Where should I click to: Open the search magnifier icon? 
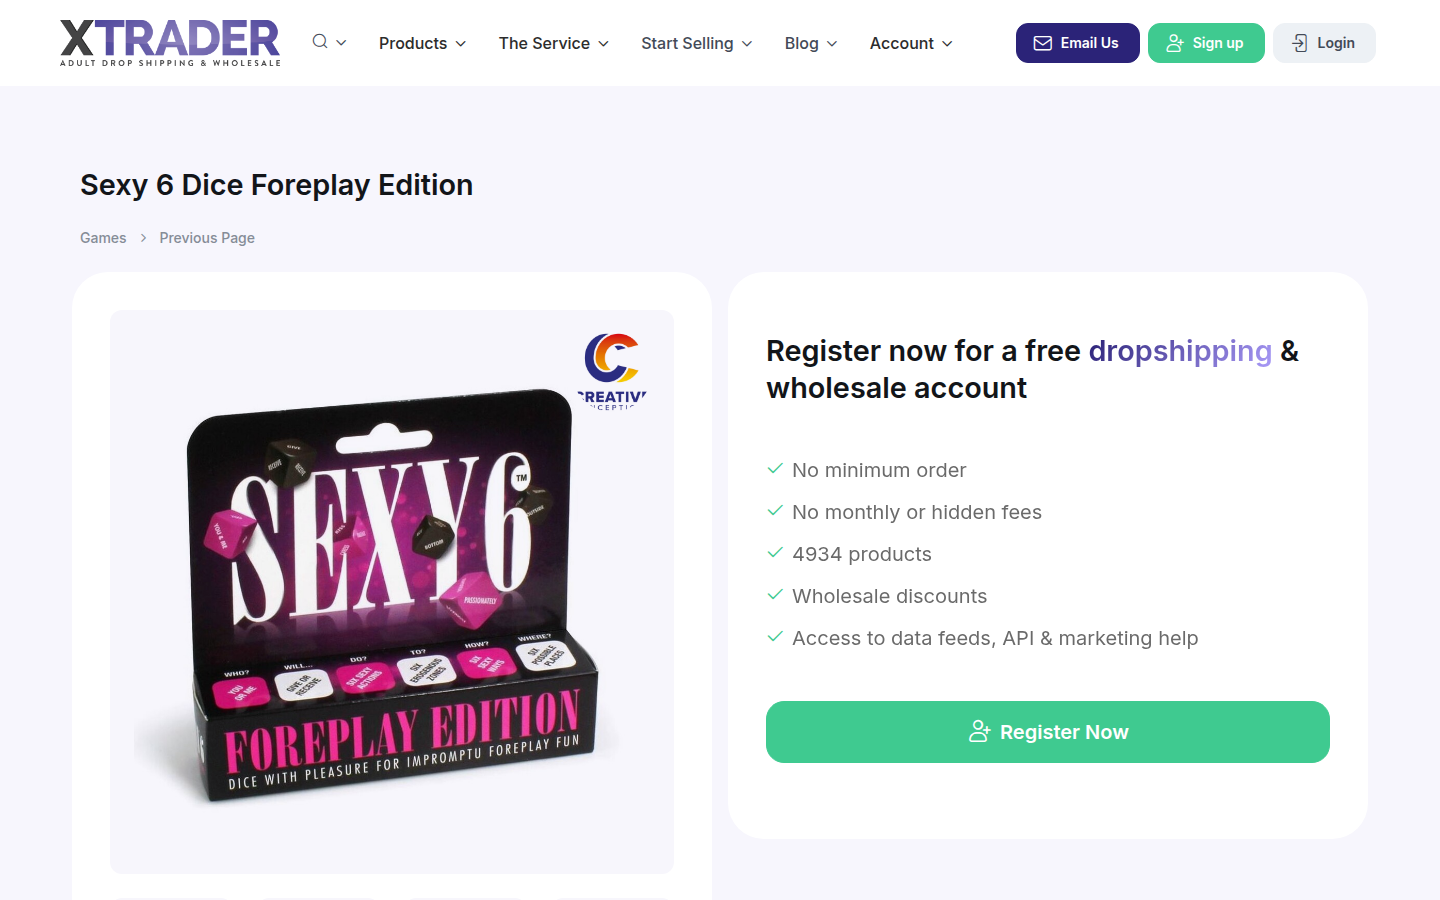pyautogui.click(x=320, y=42)
